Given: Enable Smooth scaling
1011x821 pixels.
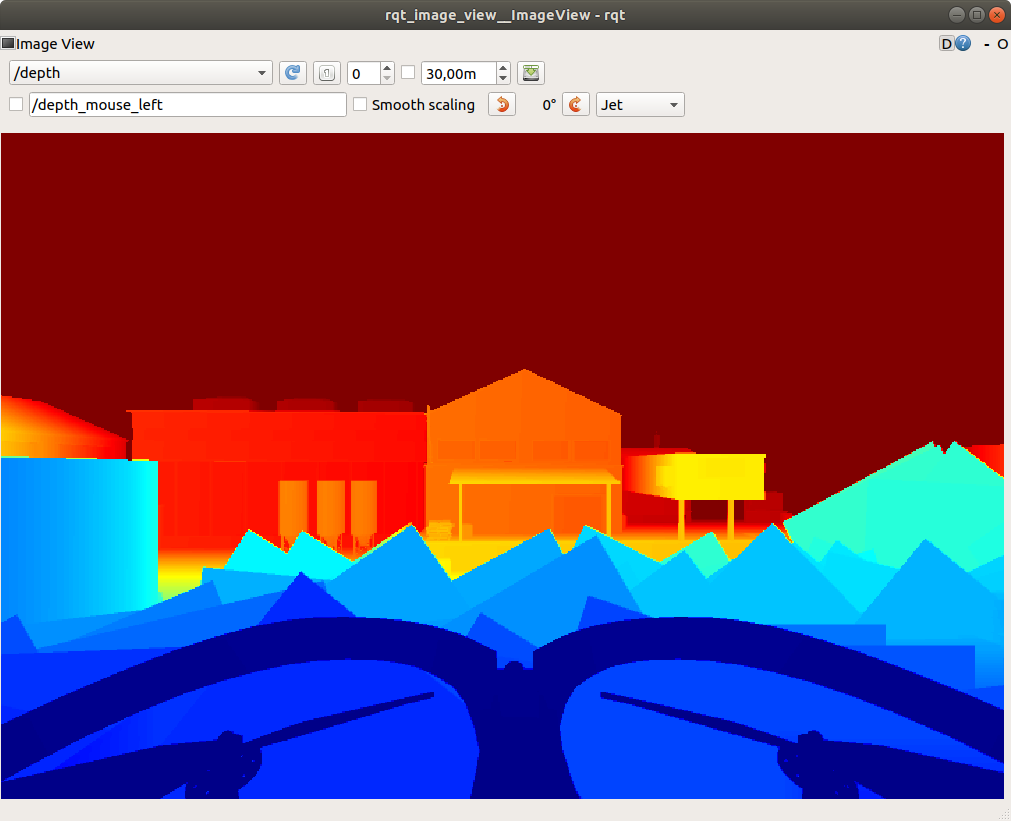Looking at the screenshot, I should click(360, 104).
